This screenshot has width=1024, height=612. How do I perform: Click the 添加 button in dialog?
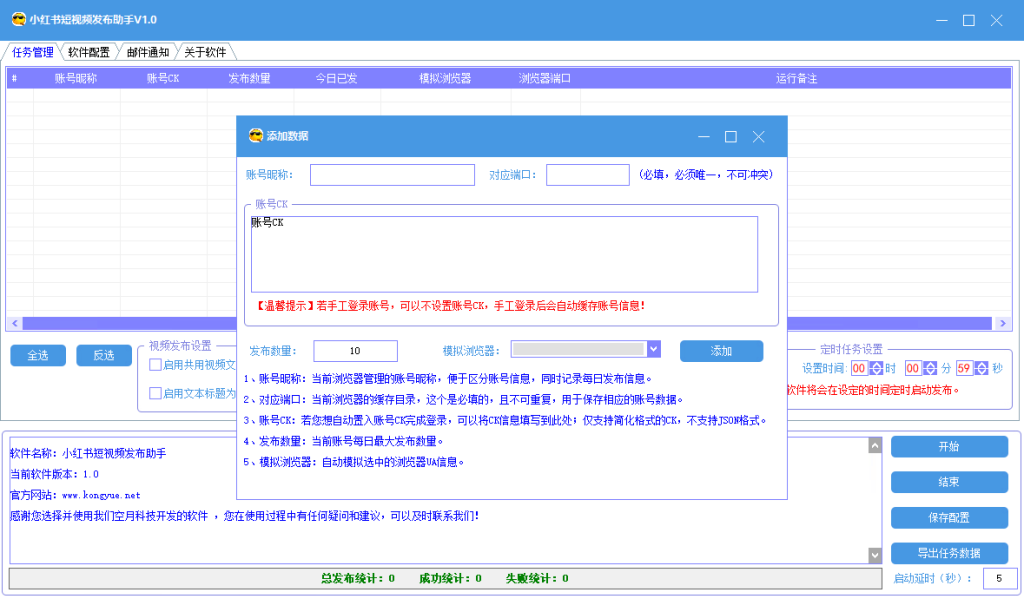(721, 351)
